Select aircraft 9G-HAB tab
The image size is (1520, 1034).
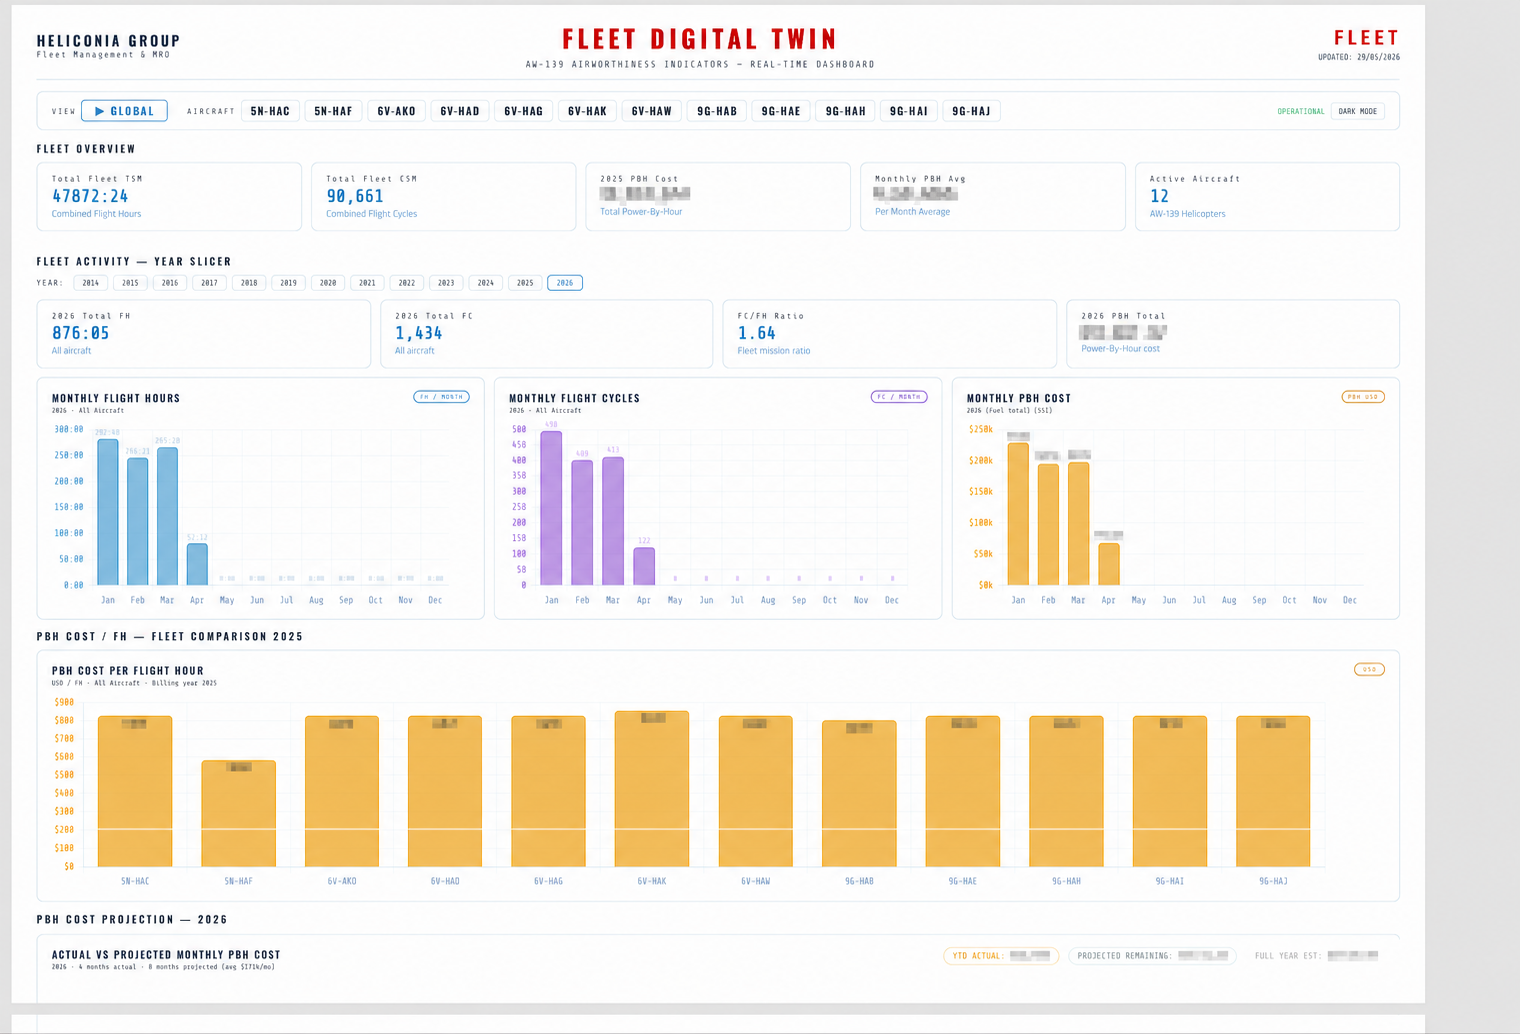pos(717,111)
